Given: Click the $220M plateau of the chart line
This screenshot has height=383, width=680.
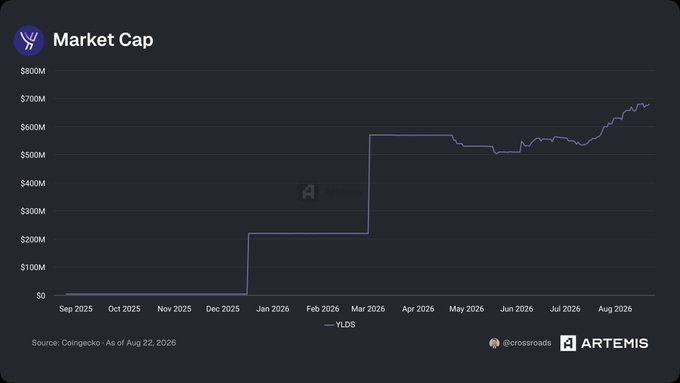Looking at the screenshot, I should 308,233.
